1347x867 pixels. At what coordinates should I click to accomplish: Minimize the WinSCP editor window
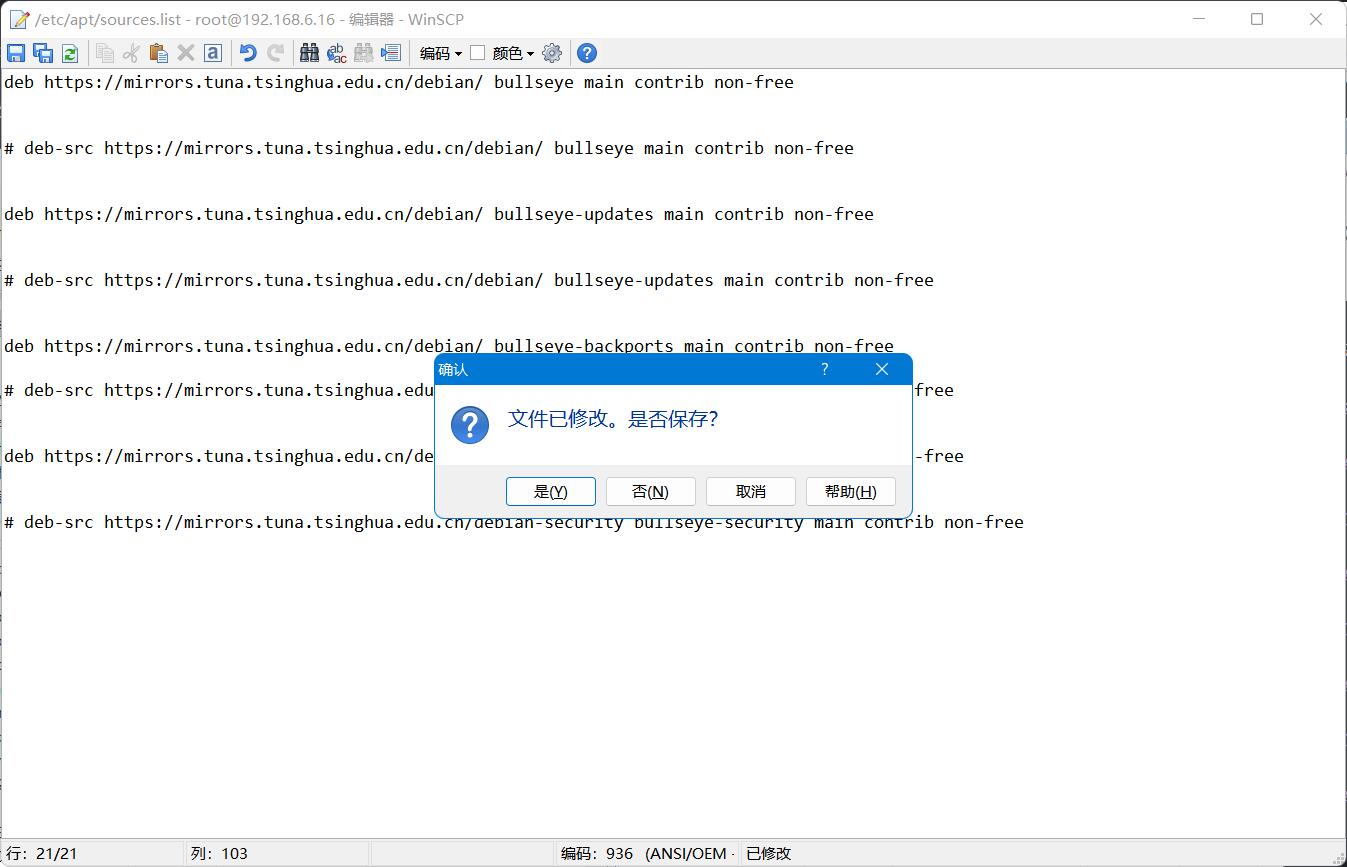coord(1199,19)
